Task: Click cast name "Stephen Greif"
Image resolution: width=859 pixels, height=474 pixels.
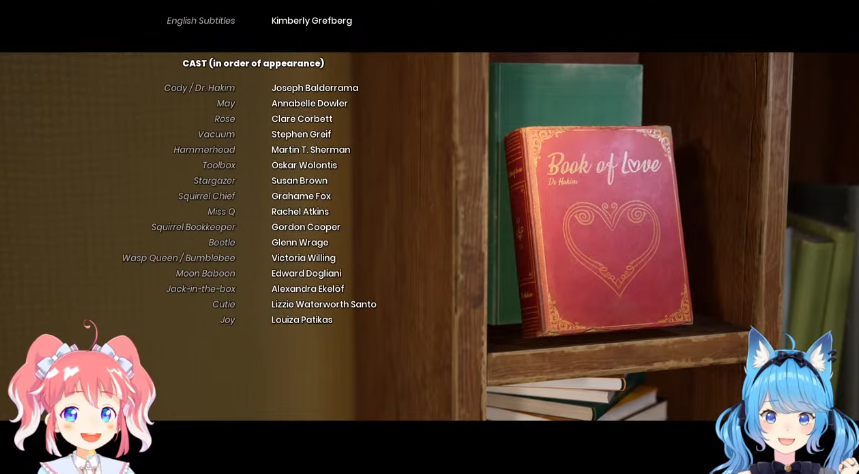Action: tap(301, 134)
